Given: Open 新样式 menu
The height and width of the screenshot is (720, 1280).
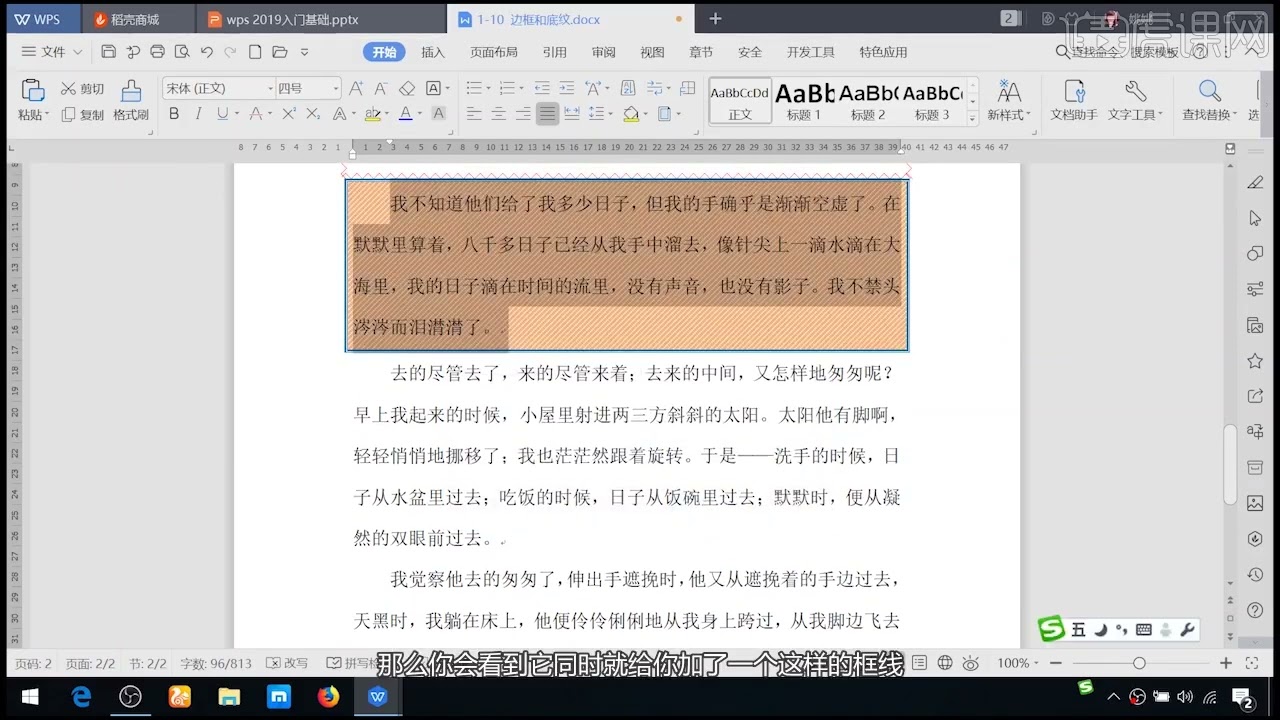Looking at the screenshot, I should coord(1009,101).
